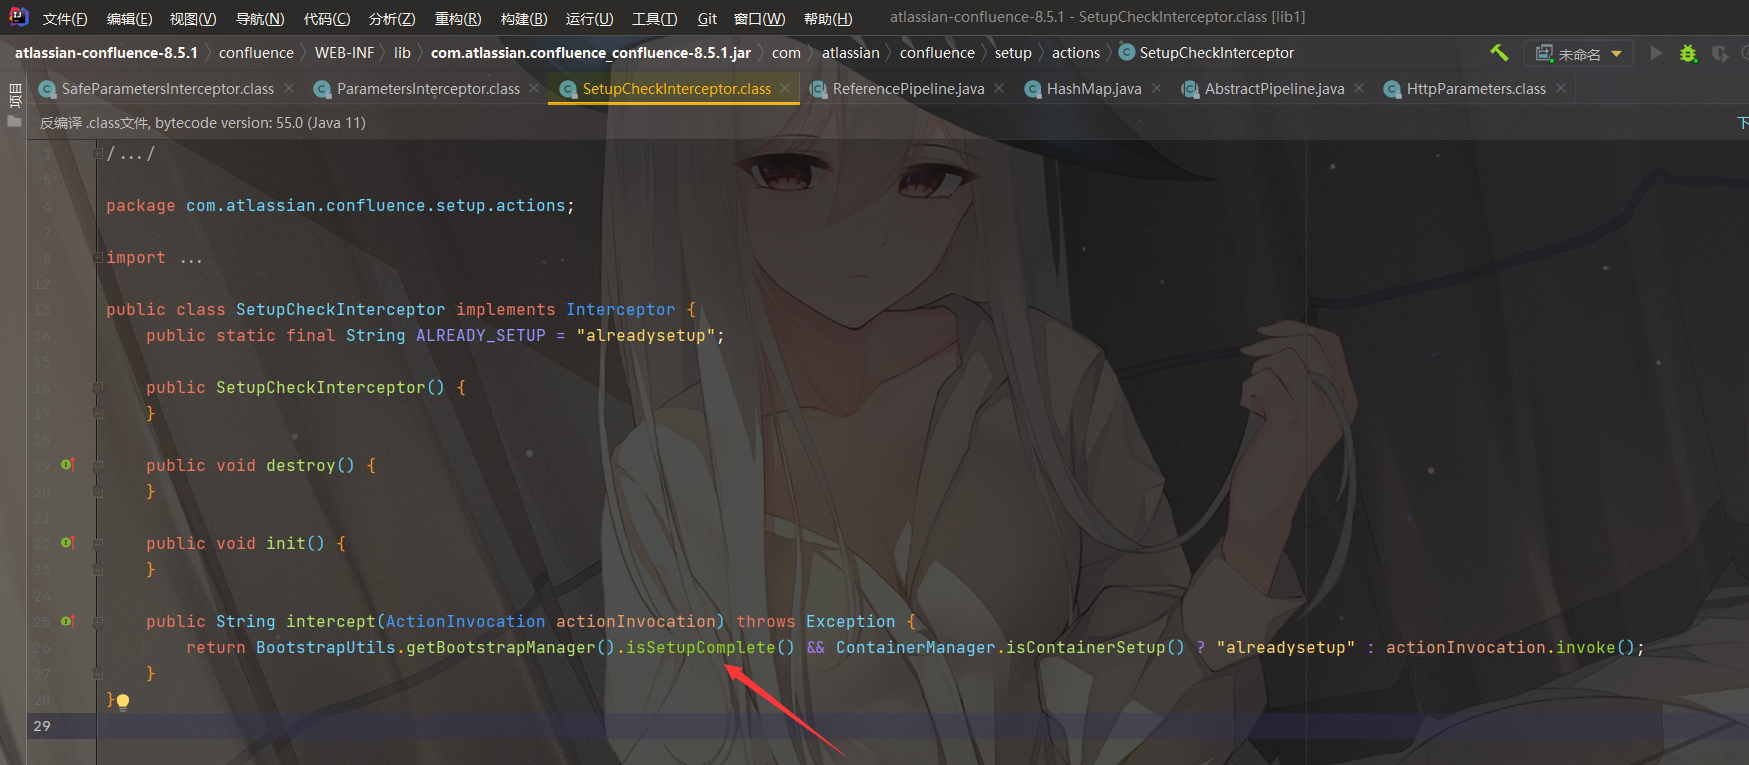Click the Build project hammer icon
Image resolution: width=1749 pixels, height=765 pixels.
[1499, 53]
